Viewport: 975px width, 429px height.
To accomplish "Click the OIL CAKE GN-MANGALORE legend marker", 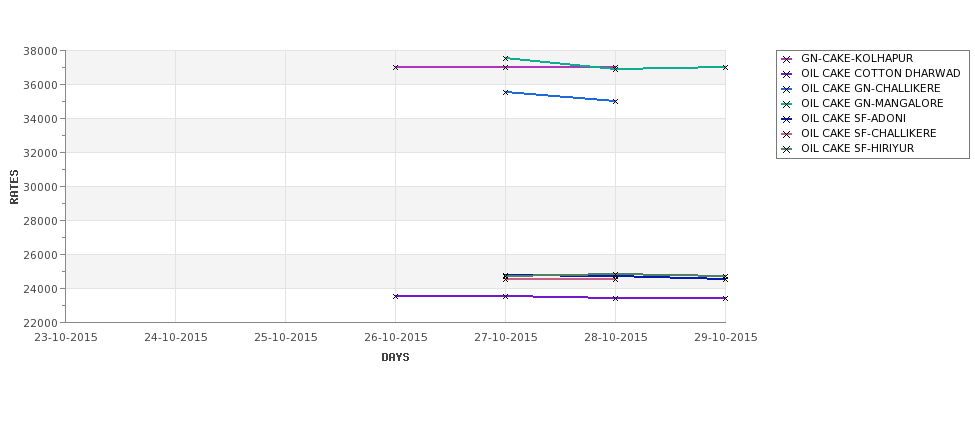I will (x=787, y=104).
